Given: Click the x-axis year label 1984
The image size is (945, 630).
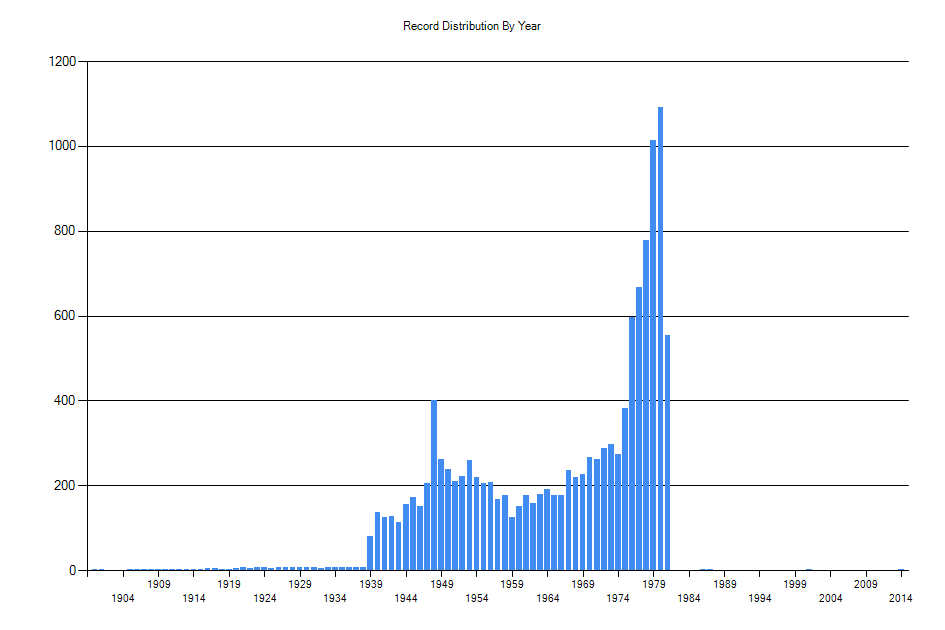Looking at the screenshot, I should tap(689, 598).
